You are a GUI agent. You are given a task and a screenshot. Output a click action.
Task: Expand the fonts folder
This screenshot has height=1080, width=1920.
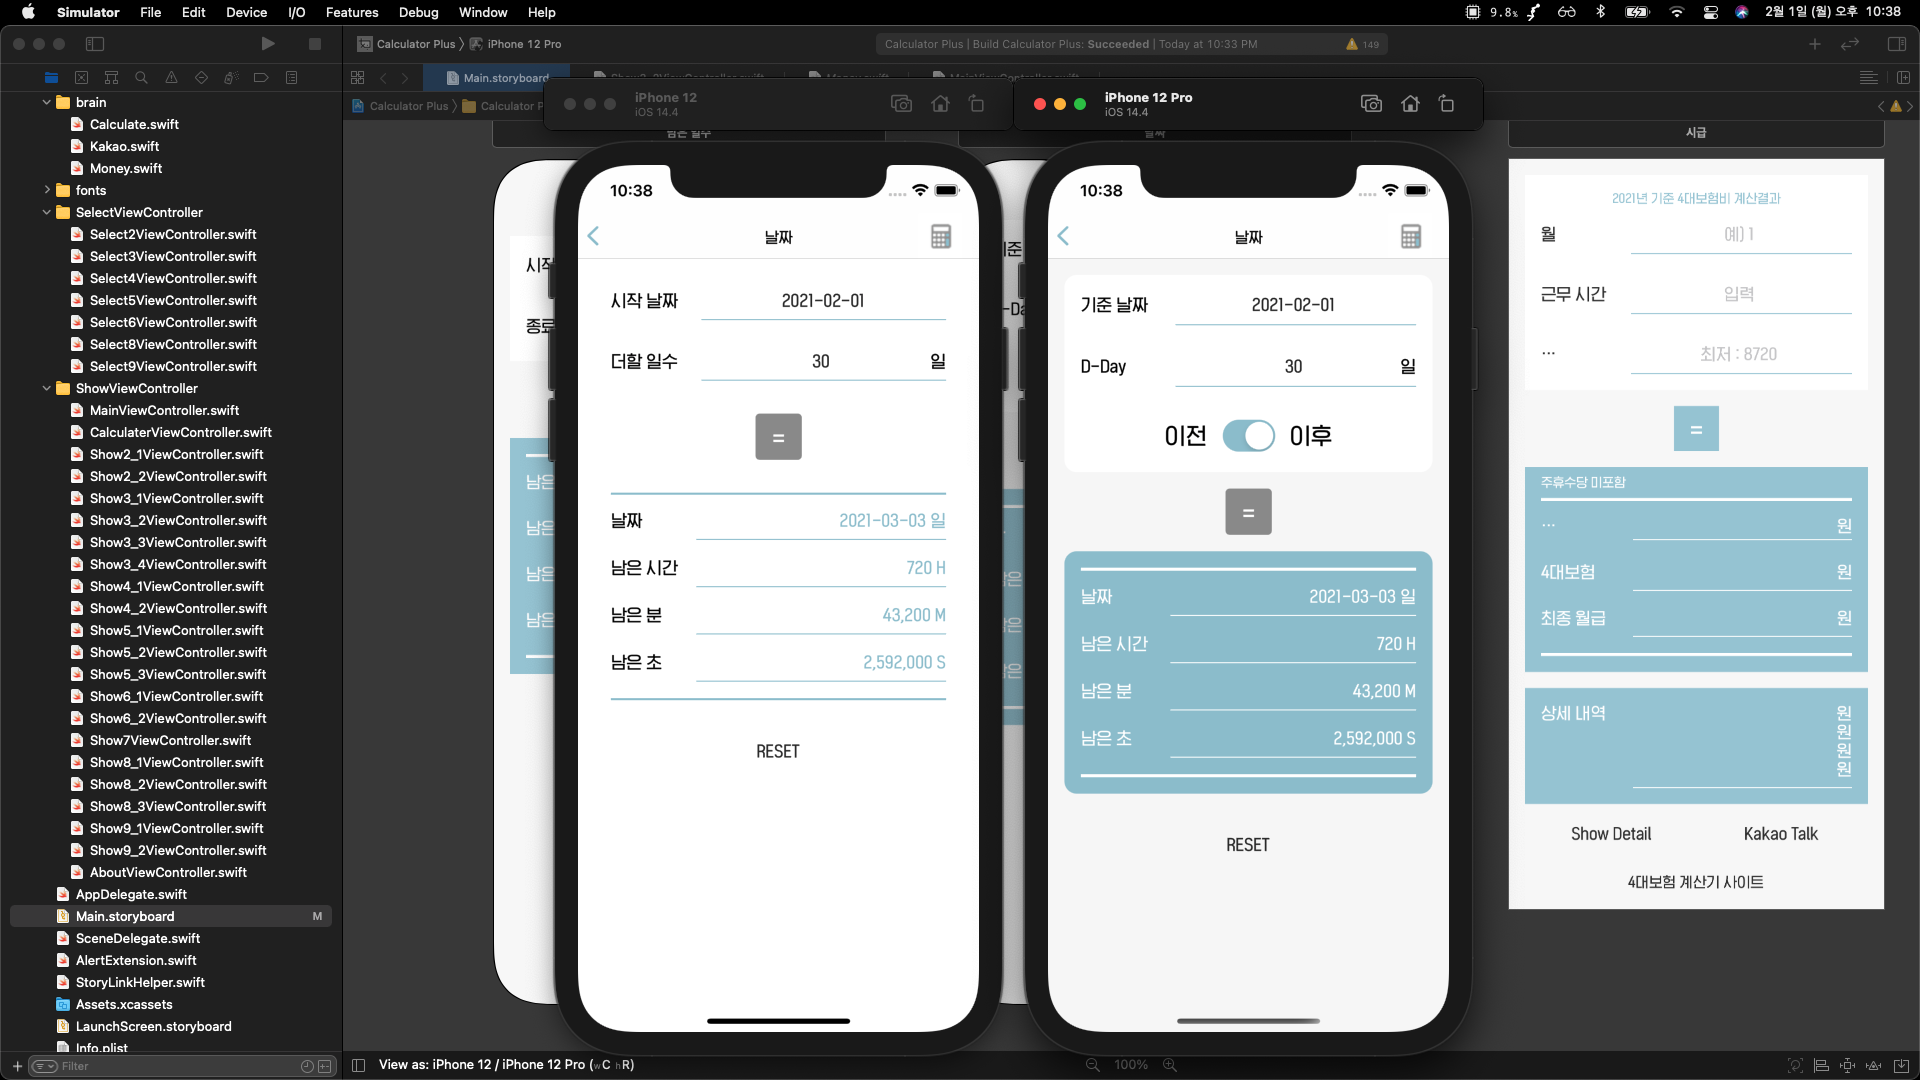tap(46, 190)
